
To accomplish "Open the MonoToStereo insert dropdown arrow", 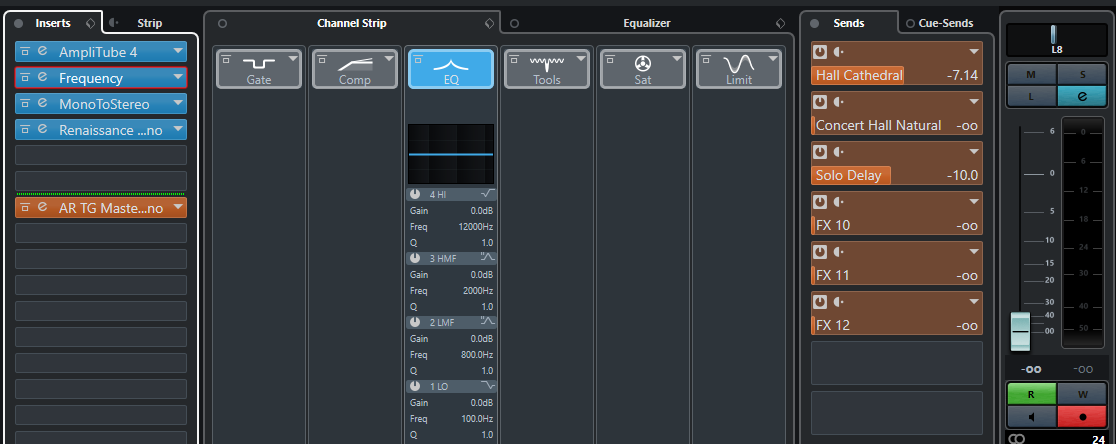I will click(x=177, y=104).
